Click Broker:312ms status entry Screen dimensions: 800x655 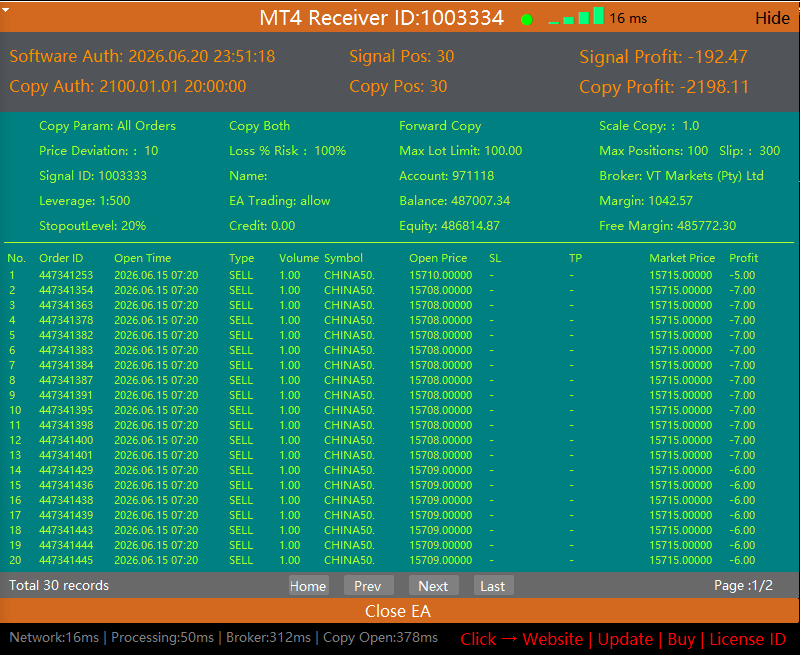coord(268,638)
